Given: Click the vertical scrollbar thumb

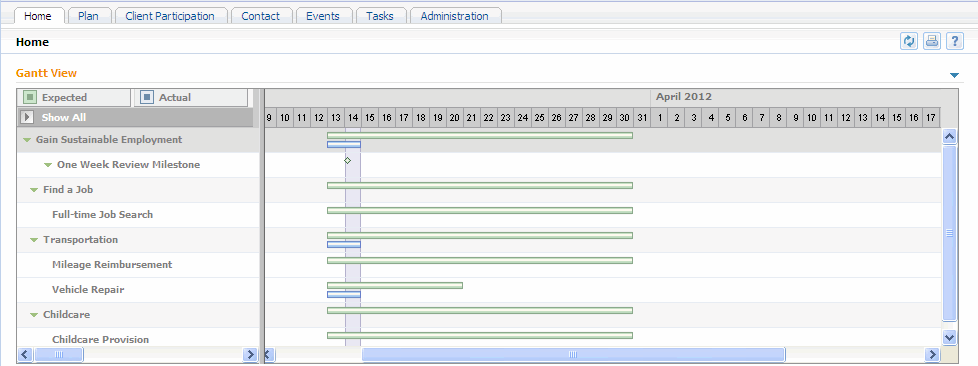Looking at the screenshot, I should pos(949,233).
